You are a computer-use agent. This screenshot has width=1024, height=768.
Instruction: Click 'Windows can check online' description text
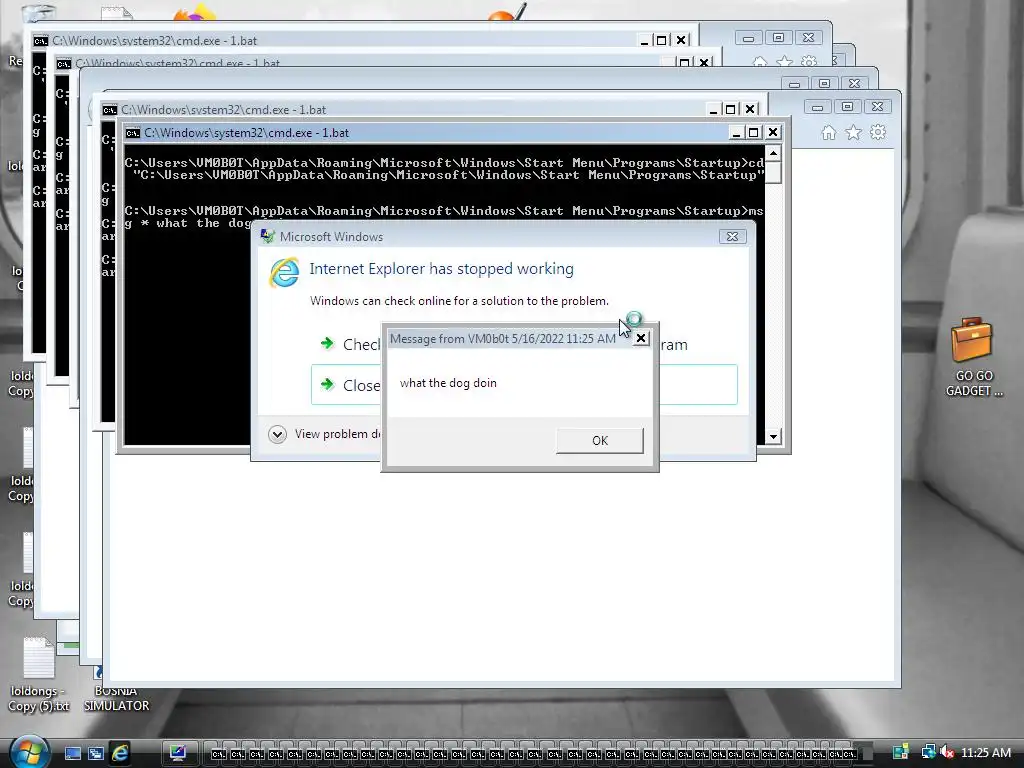pyautogui.click(x=459, y=301)
